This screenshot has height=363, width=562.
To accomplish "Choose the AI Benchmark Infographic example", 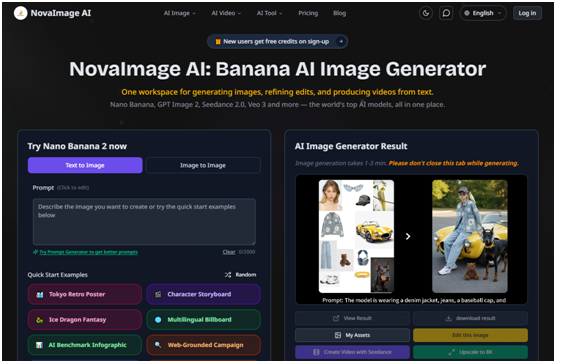I will (x=85, y=345).
